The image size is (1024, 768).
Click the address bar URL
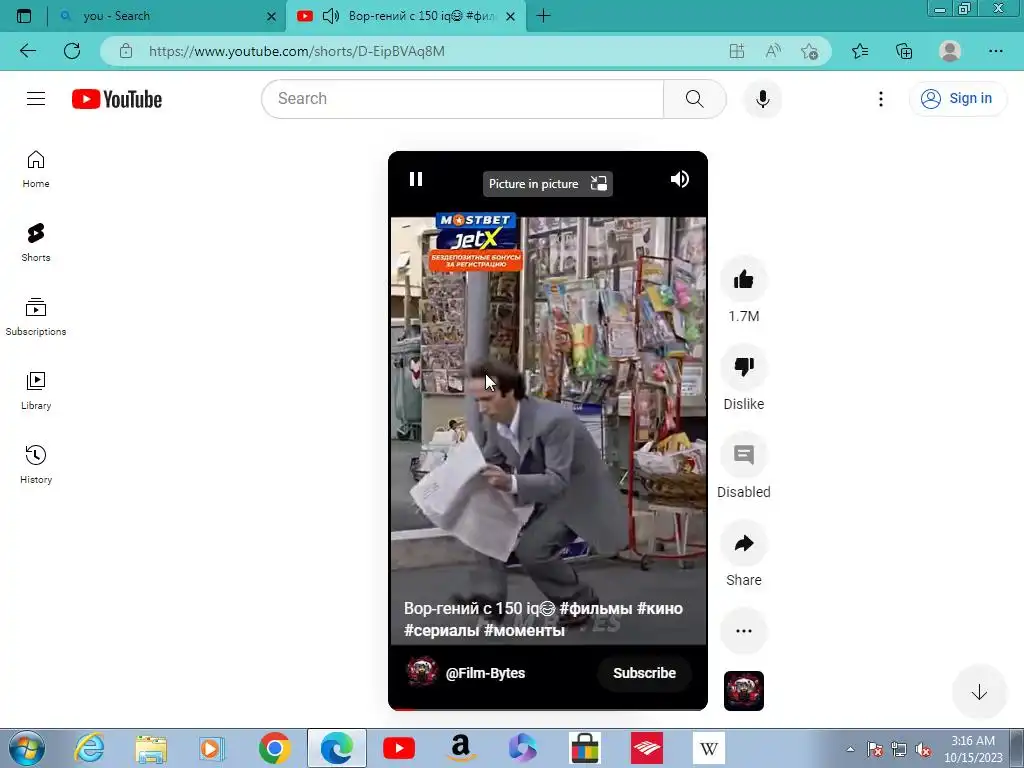[x=296, y=51]
